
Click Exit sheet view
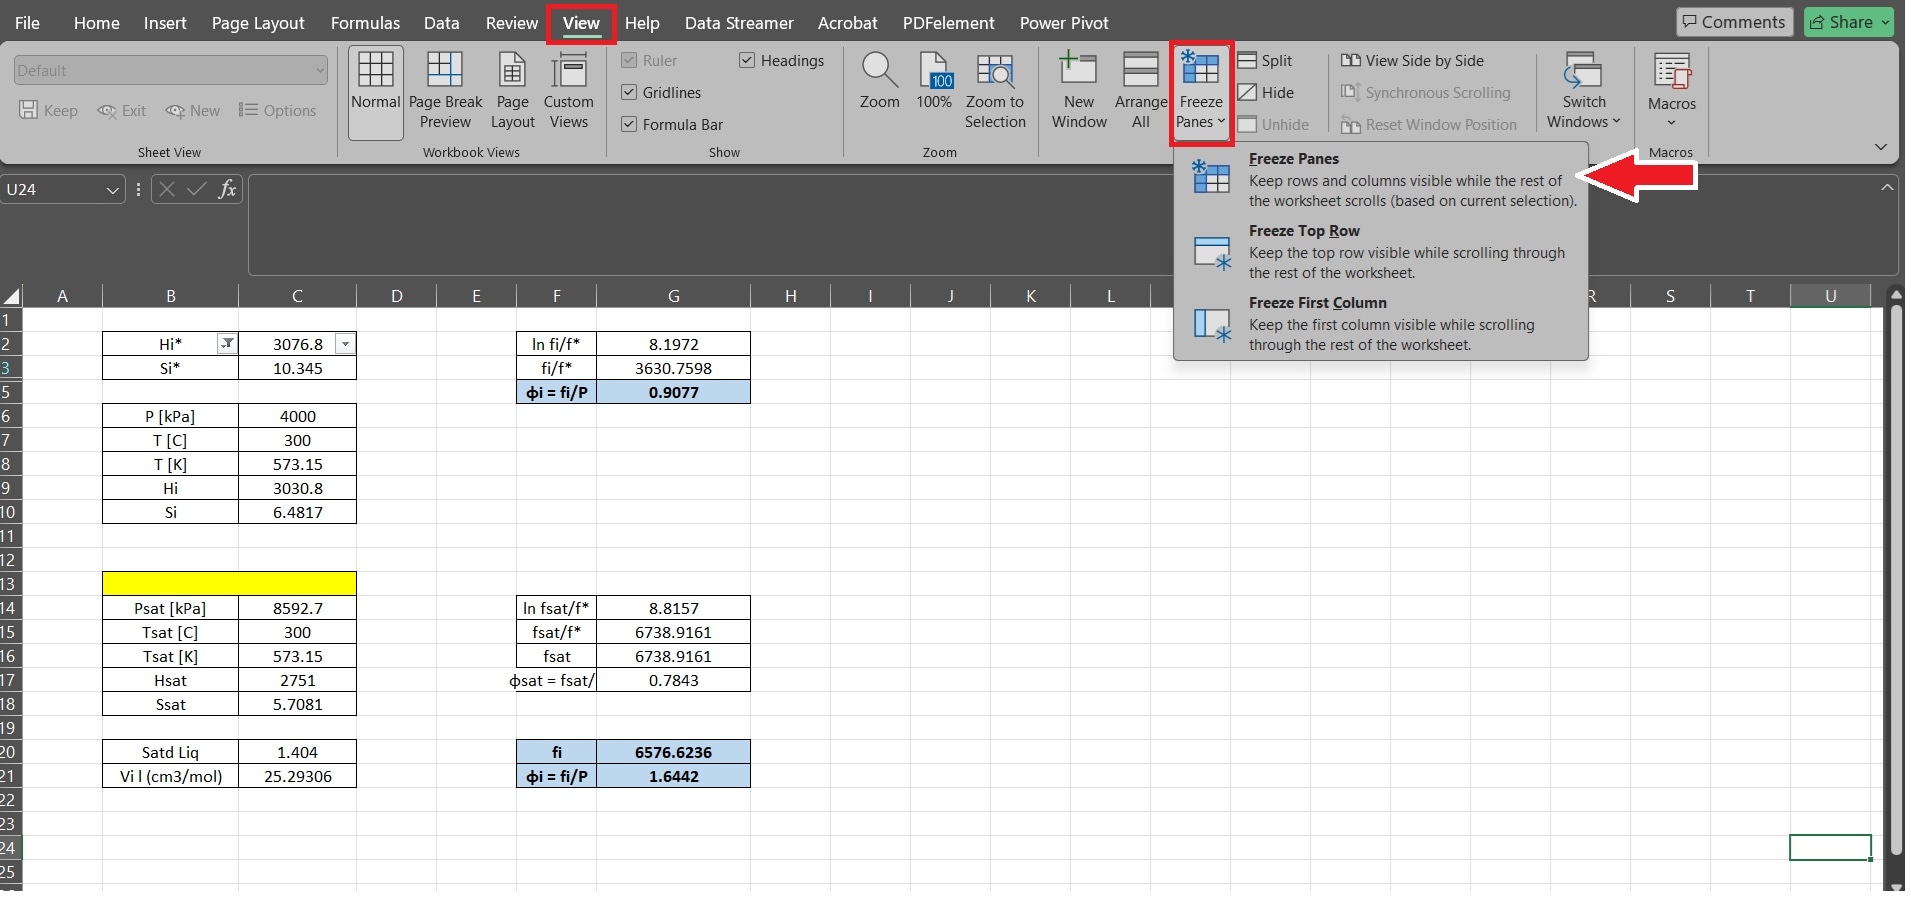point(122,111)
